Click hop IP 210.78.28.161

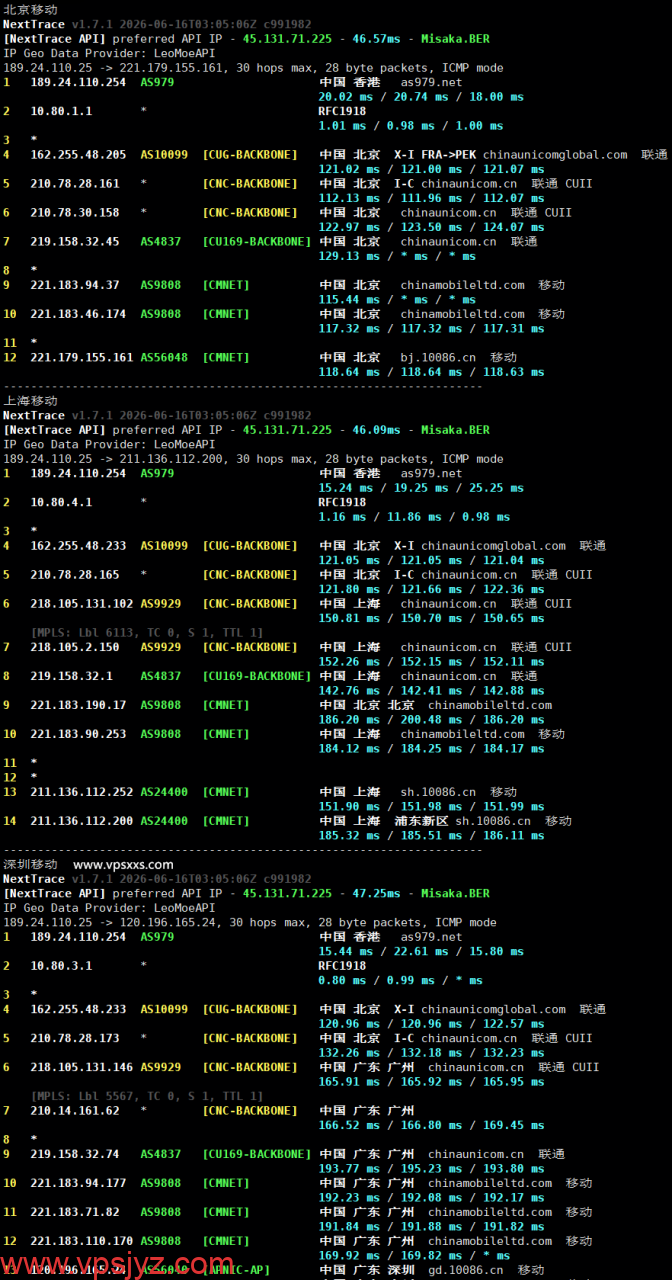point(75,183)
